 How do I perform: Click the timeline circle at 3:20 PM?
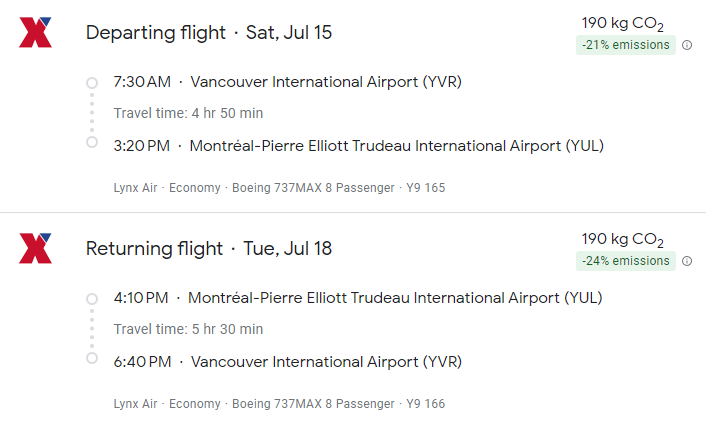click(92, 142)
